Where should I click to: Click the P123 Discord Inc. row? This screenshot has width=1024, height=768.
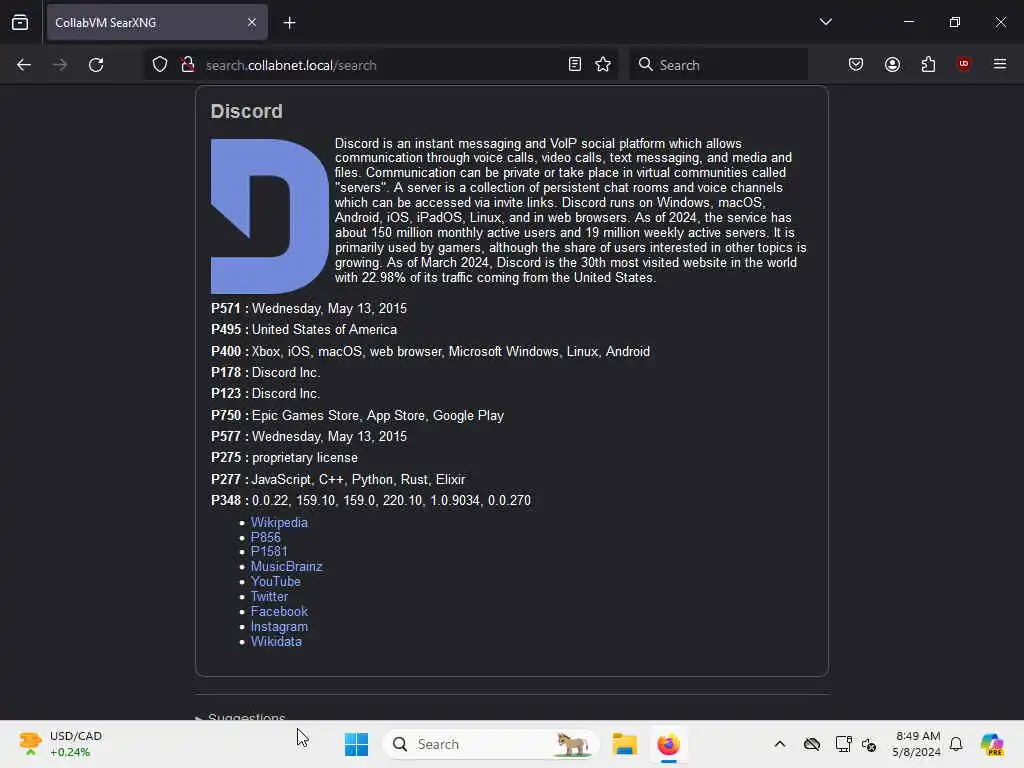(265, 394)
